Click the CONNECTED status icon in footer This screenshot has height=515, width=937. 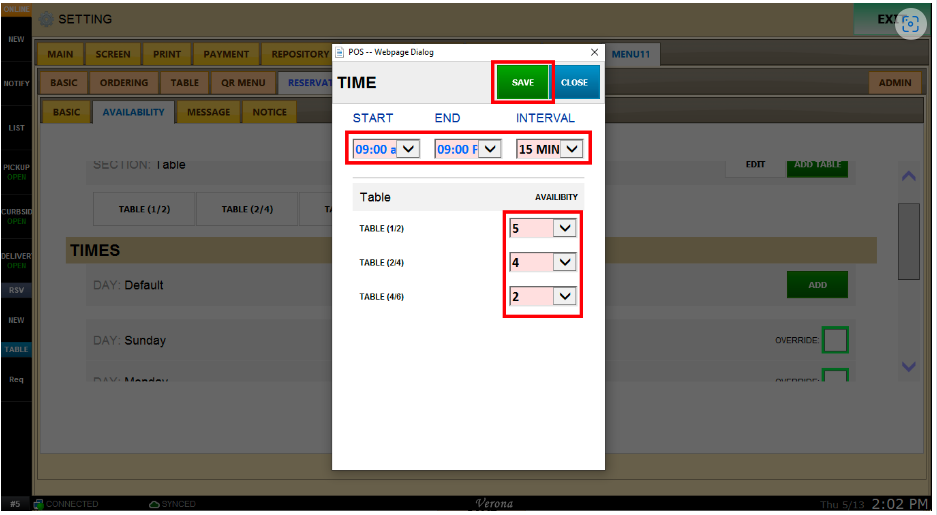pyautogui.click(x=38, y=504)
